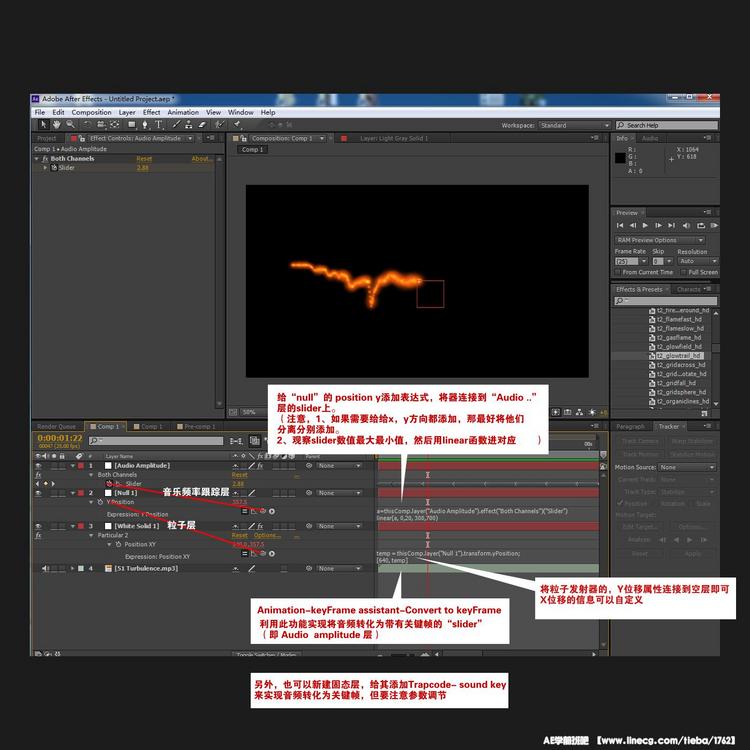Select the Puppet Pin tool
Image resolution: width=750 pixels, height=750 pixels.
coord(237,125)
